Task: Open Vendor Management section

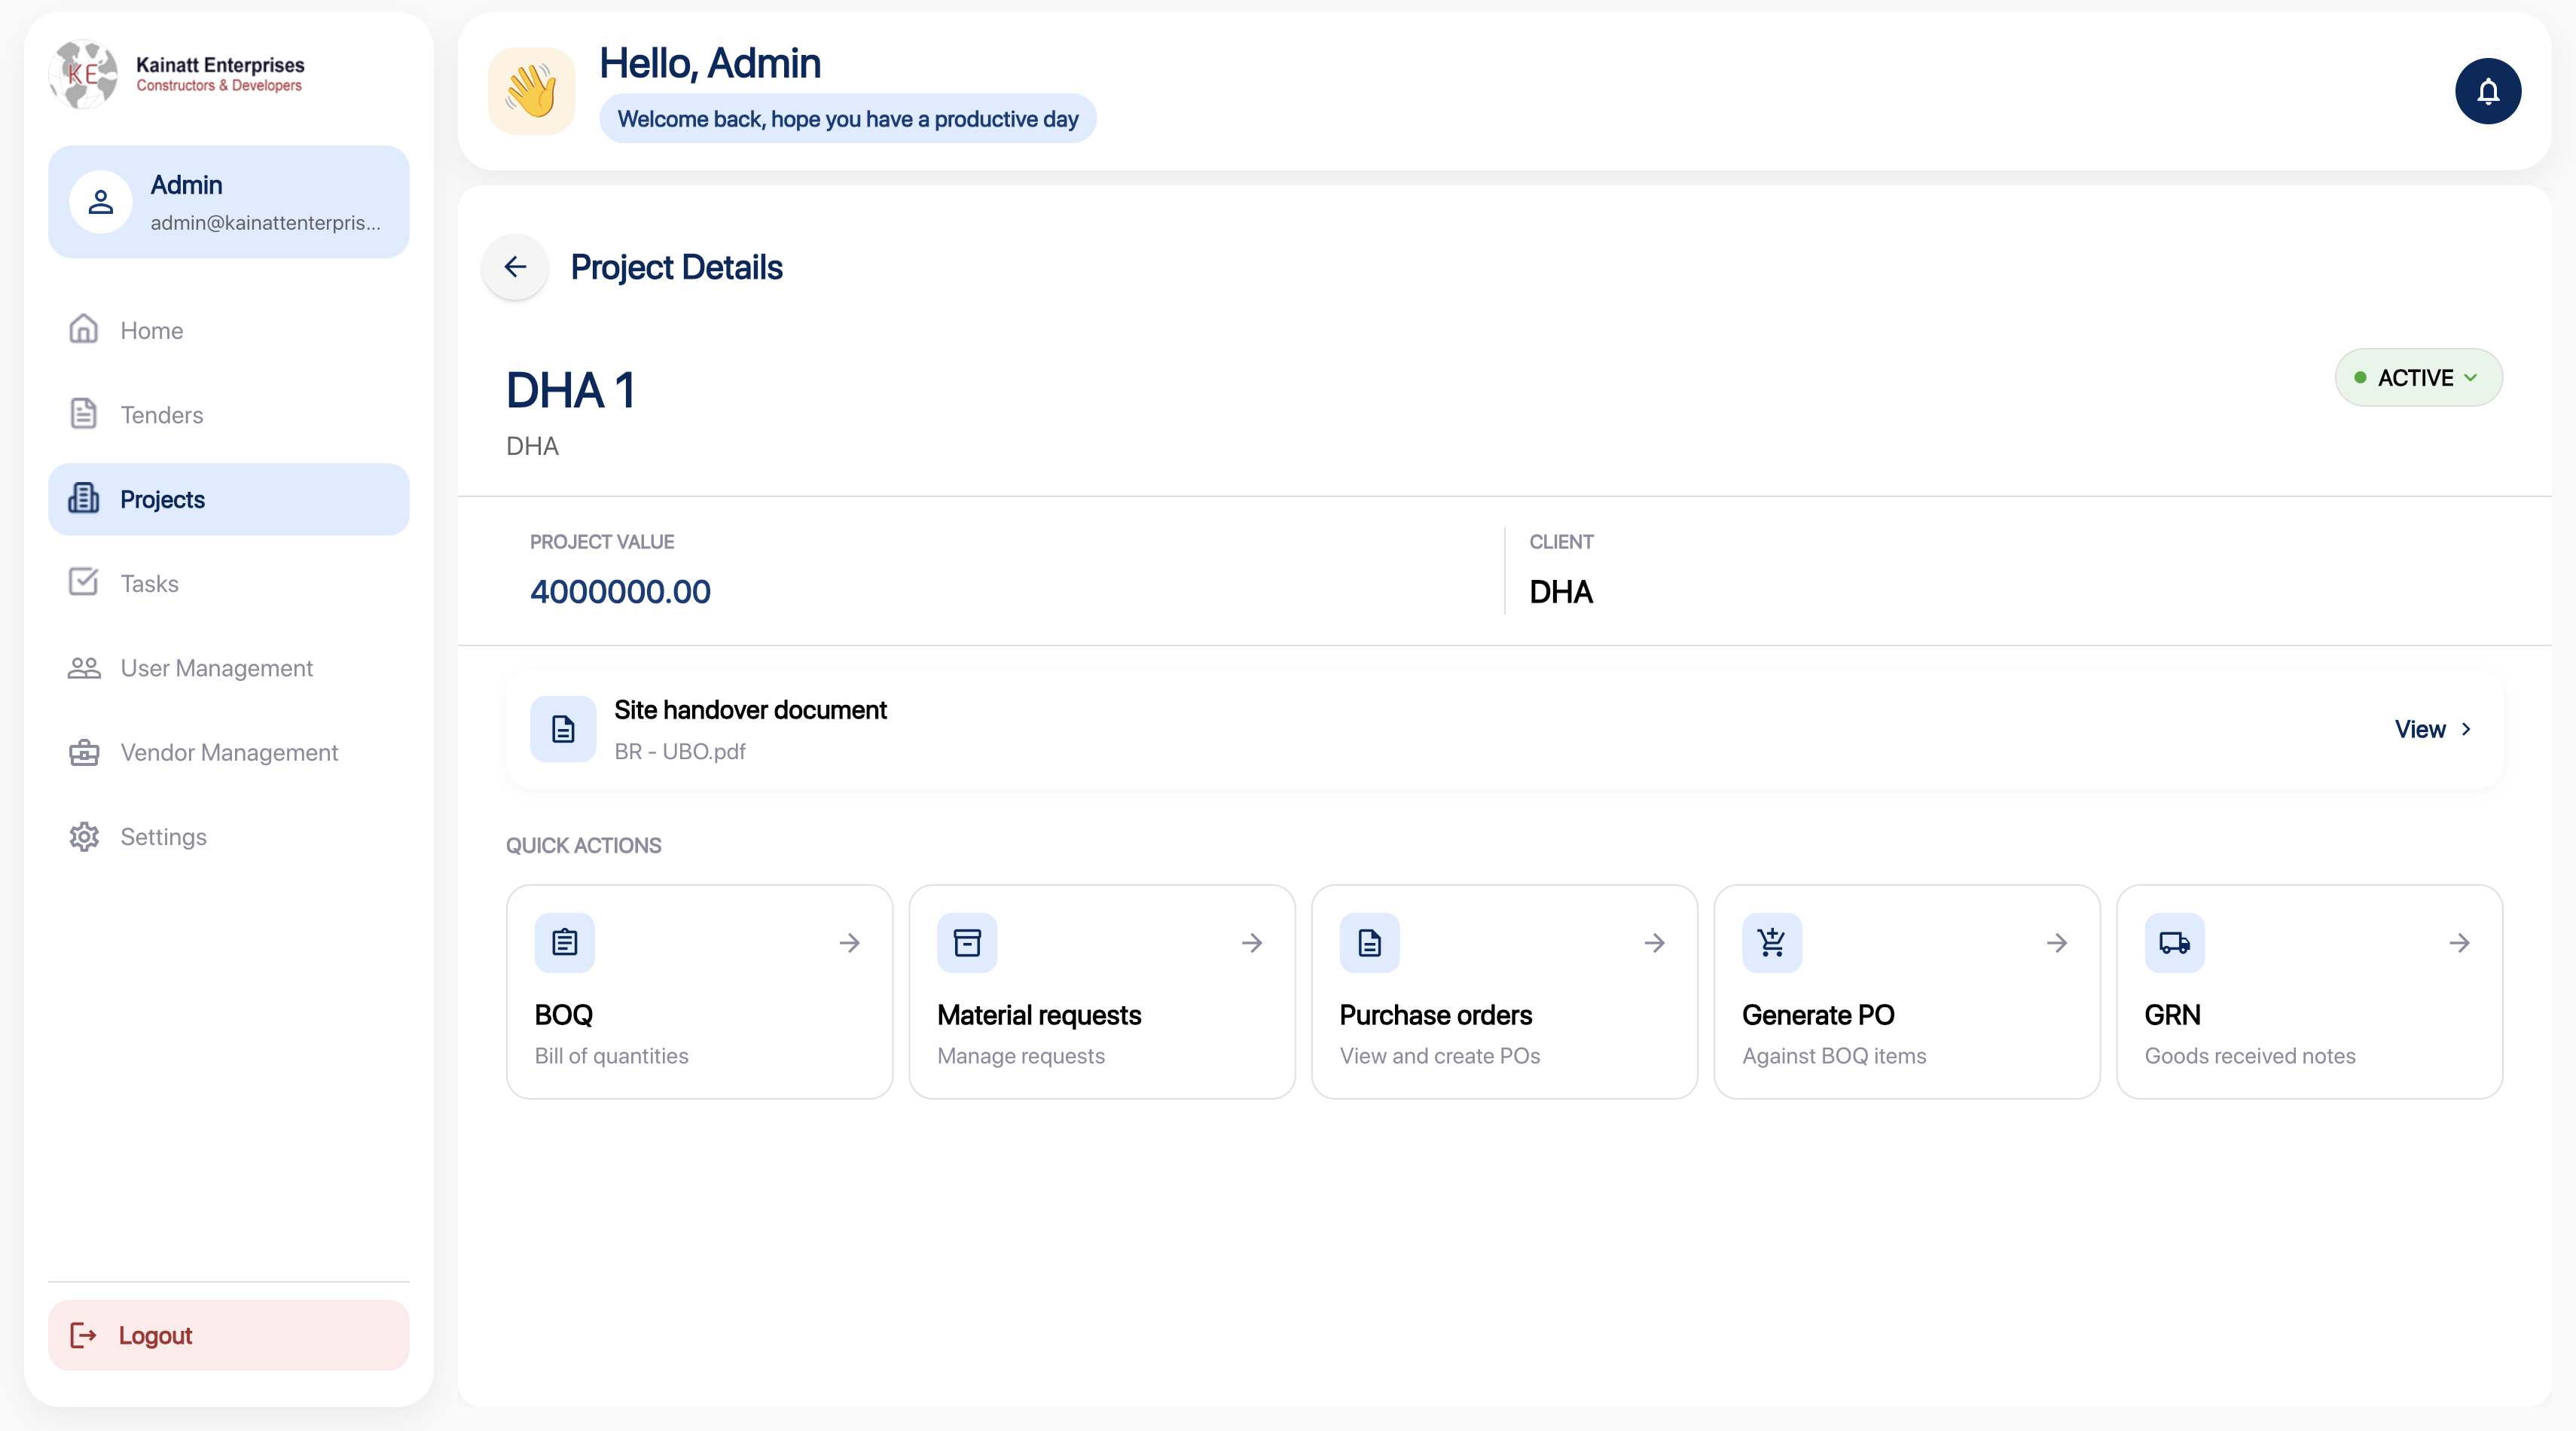Action: pos(229,752)
